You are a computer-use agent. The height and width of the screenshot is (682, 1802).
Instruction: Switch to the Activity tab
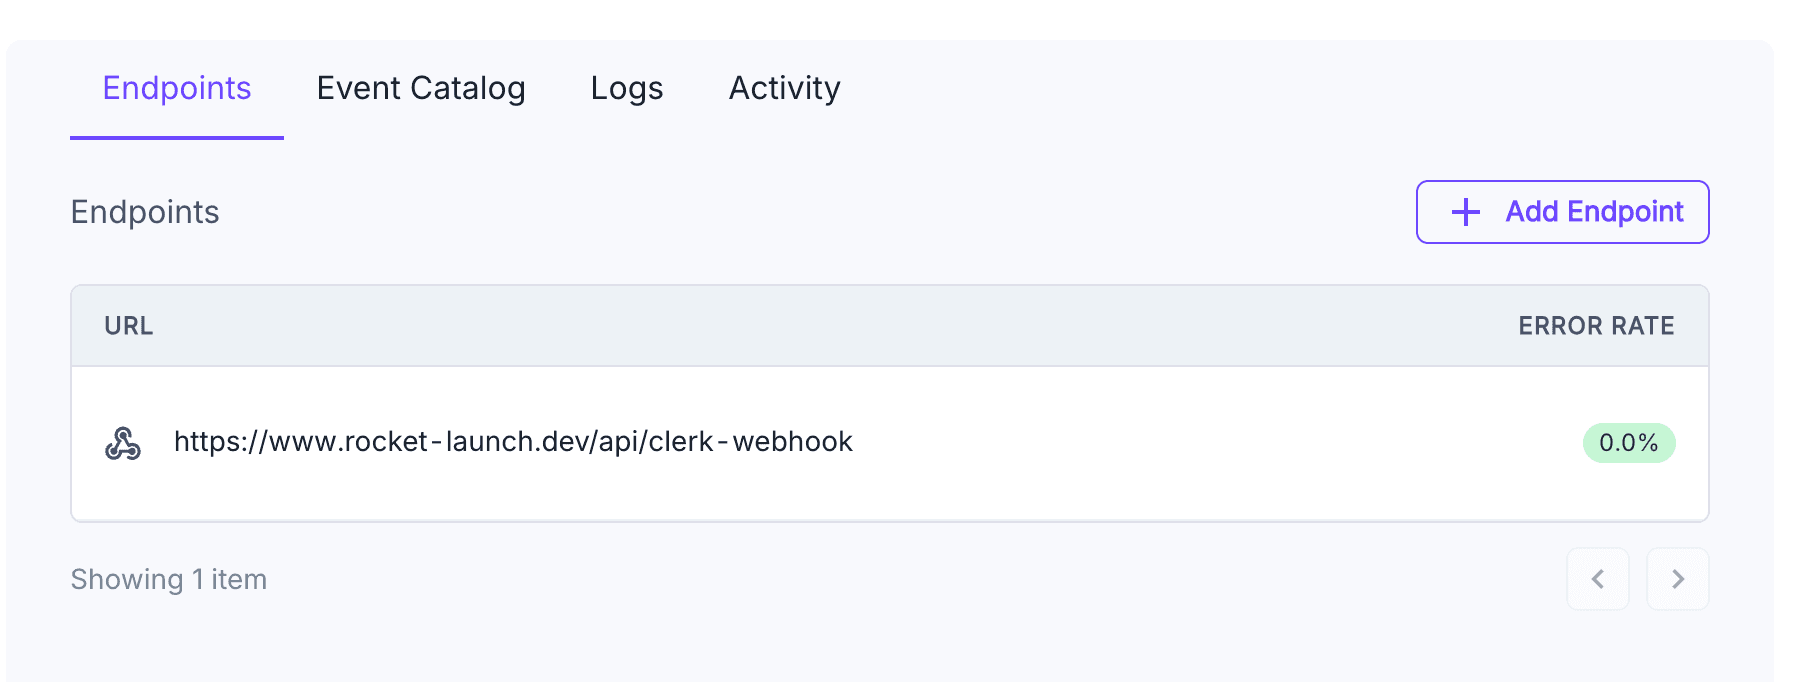tap(784, 88)
